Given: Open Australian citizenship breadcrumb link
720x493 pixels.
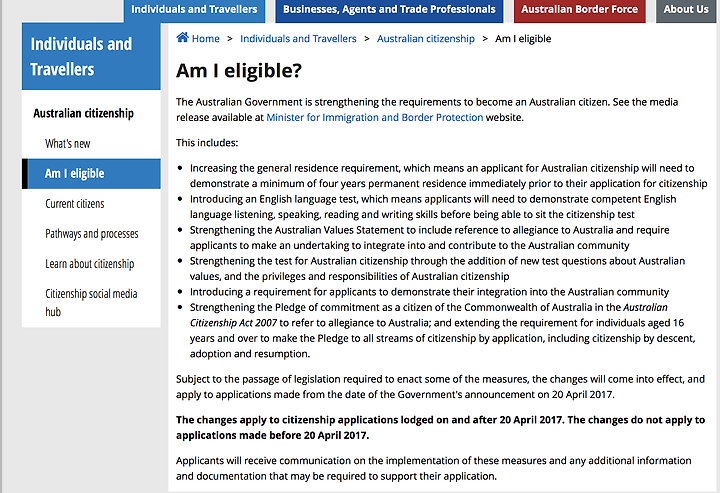Looking at the screenshot, I should click(426, 39).
